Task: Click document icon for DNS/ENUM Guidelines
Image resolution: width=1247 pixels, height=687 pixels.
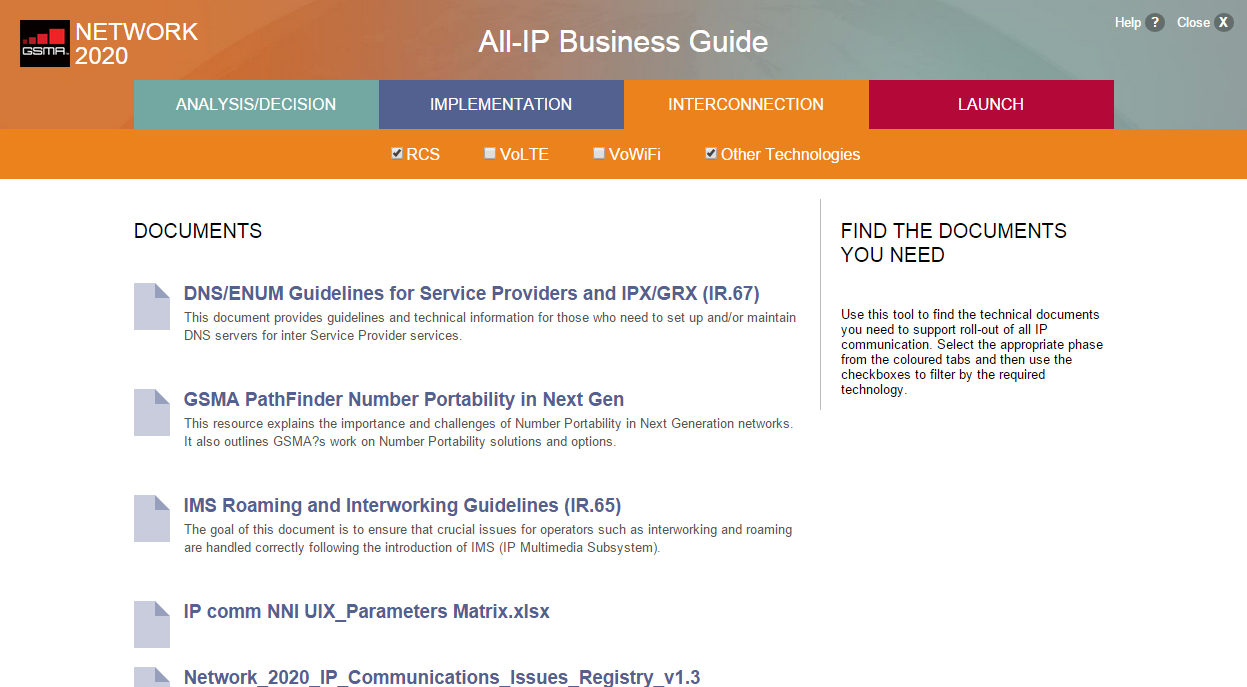Action: click(152, 306)
